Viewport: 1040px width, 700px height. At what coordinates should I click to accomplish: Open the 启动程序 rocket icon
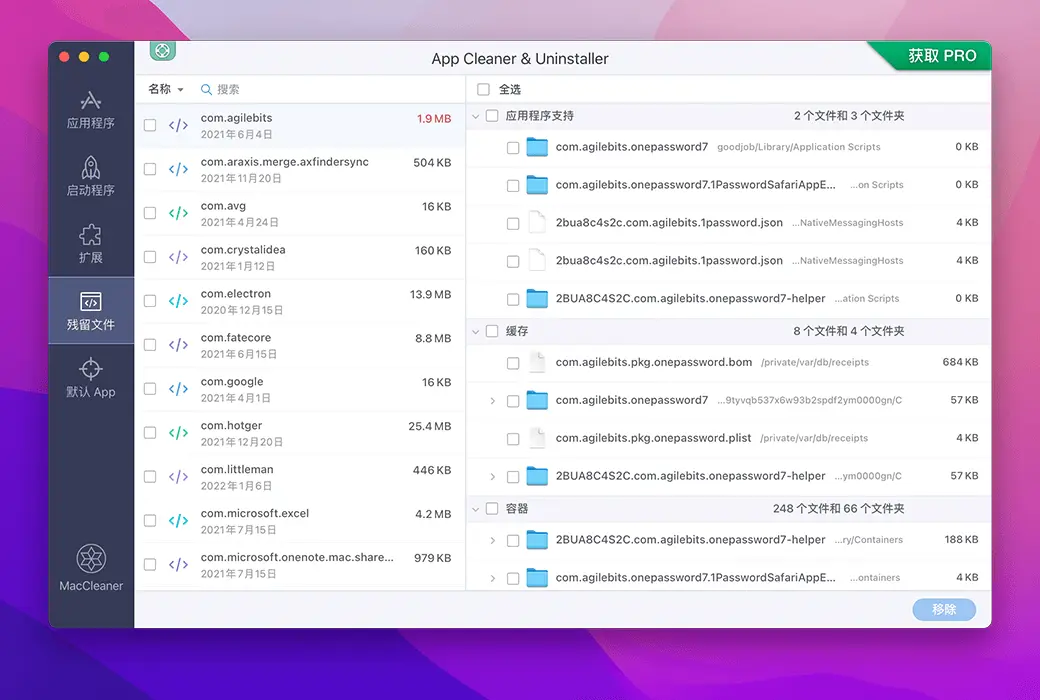coord(91,168)
